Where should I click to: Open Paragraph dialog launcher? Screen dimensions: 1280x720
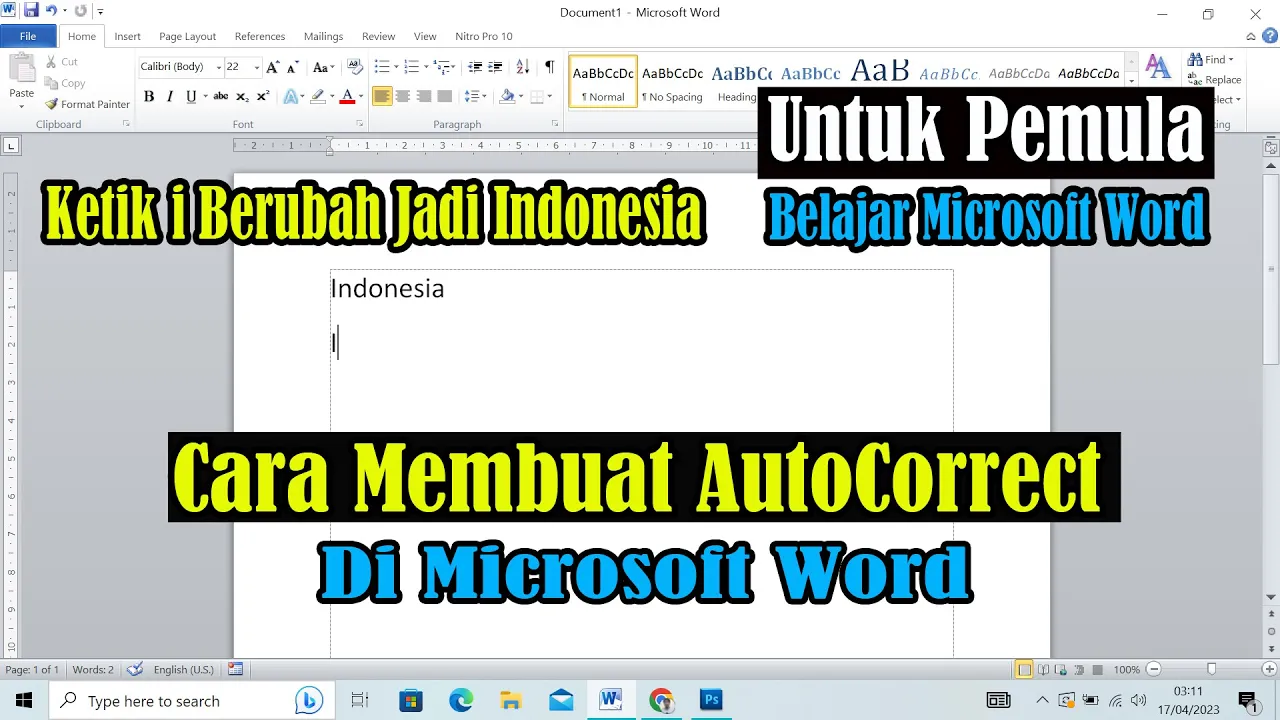[x=555, y=124]
